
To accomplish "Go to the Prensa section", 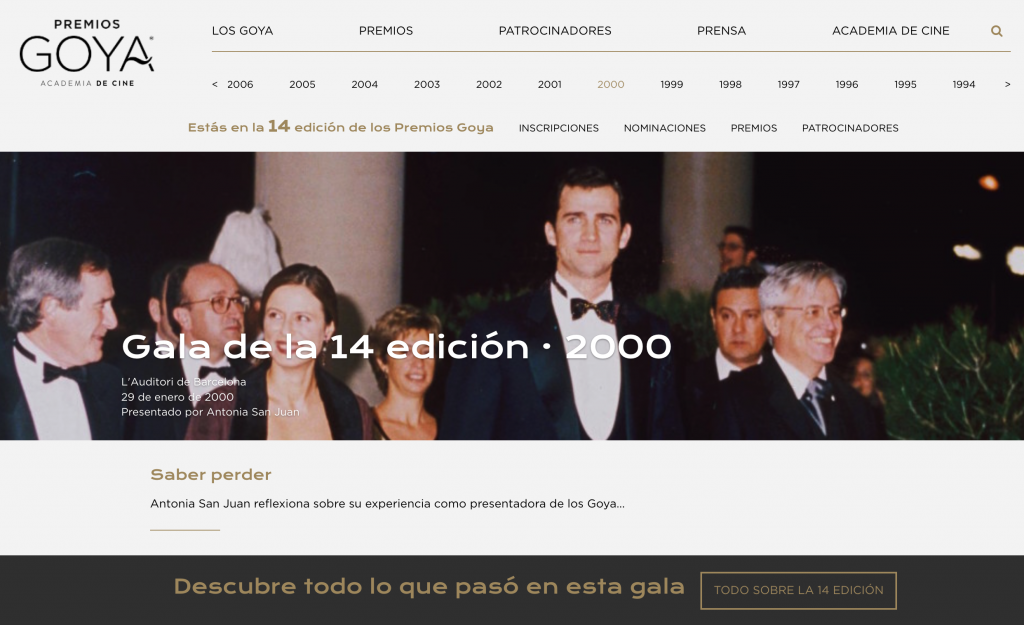I will coord(721,31).
